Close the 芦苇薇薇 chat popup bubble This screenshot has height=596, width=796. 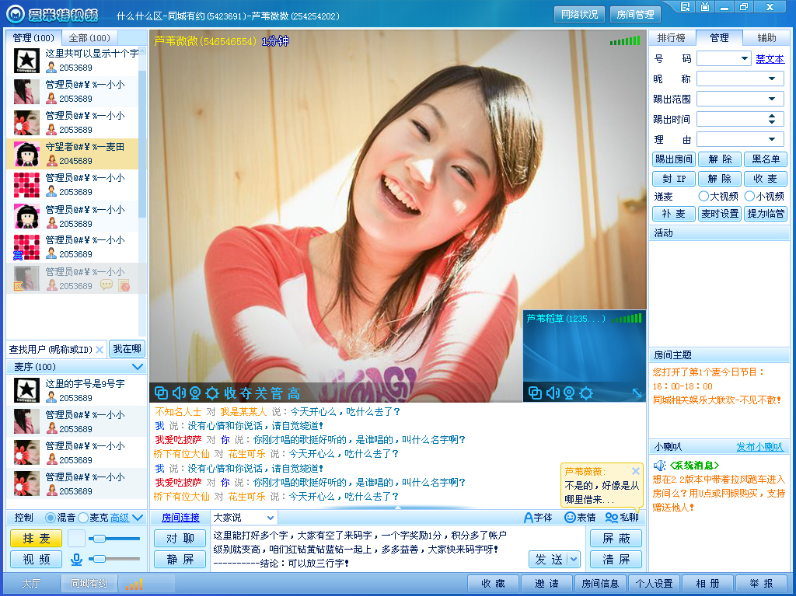[x=635, y=471]
